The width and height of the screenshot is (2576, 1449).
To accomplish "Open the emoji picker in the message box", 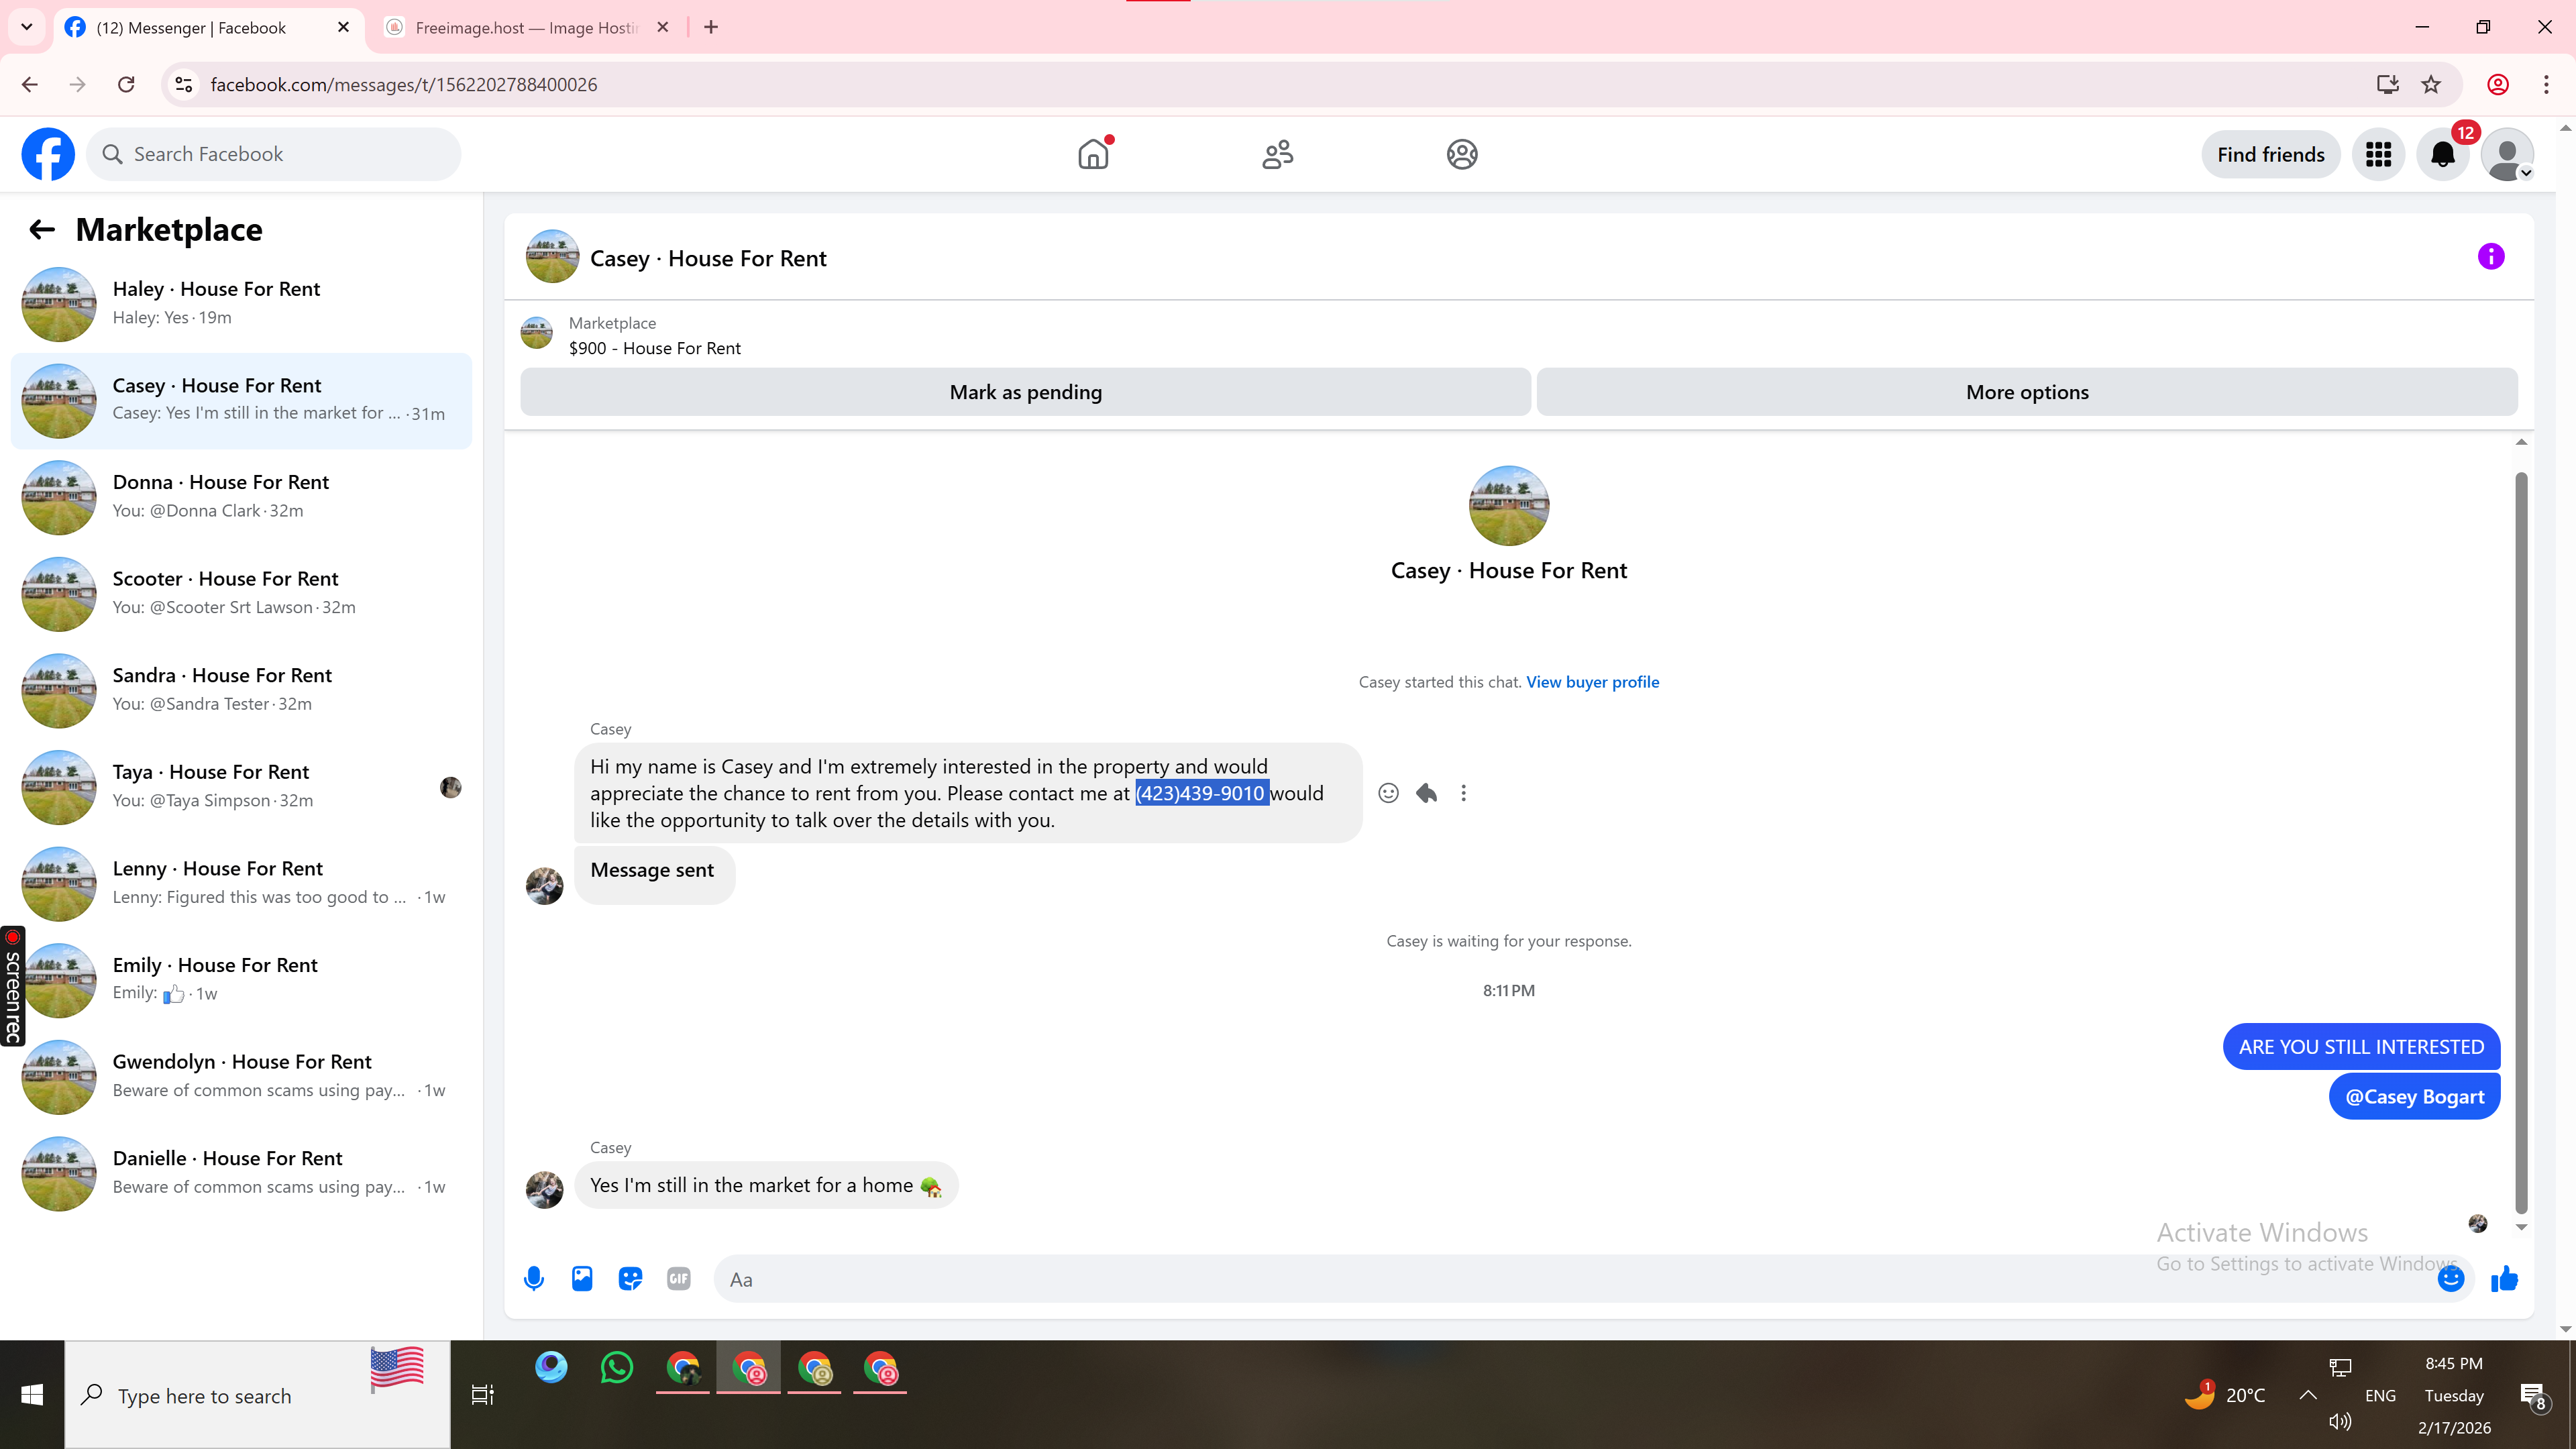I will coord(2450,1278).
